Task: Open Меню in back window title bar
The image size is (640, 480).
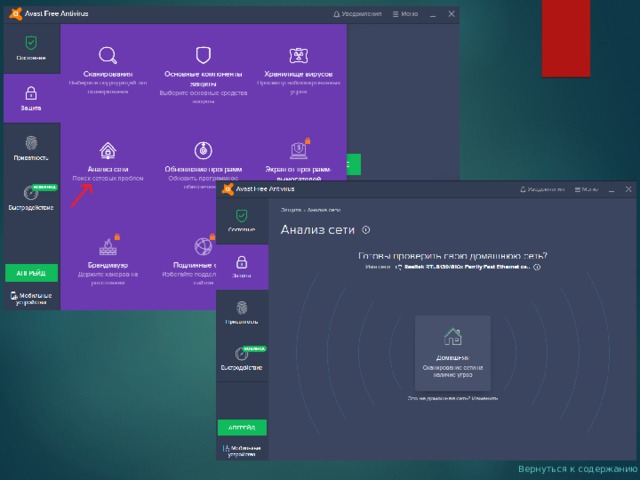Action: point(405,14)
